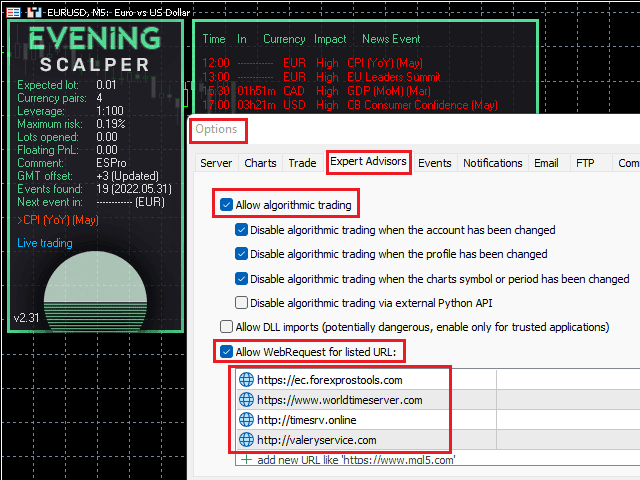This screenshot has height=480, width=640.
Task: Click Live trading link in panel
Action: pos(44,243)
